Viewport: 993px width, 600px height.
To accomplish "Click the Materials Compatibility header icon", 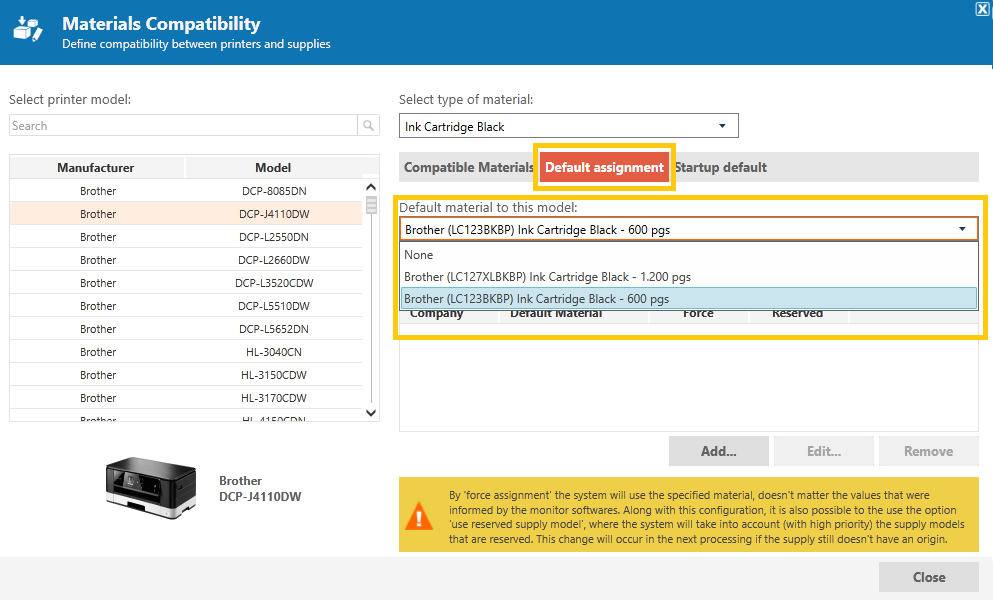I will pos(28,29).
